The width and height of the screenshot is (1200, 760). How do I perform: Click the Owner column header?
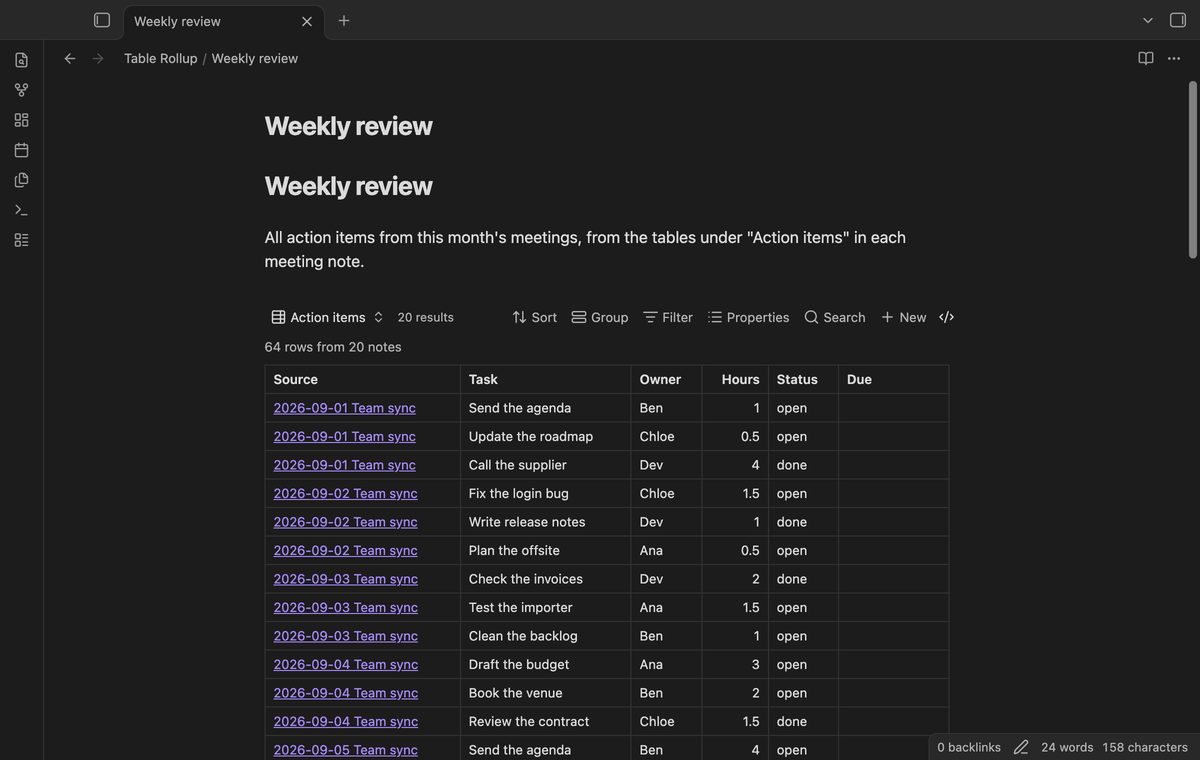[x=666, y=379]
